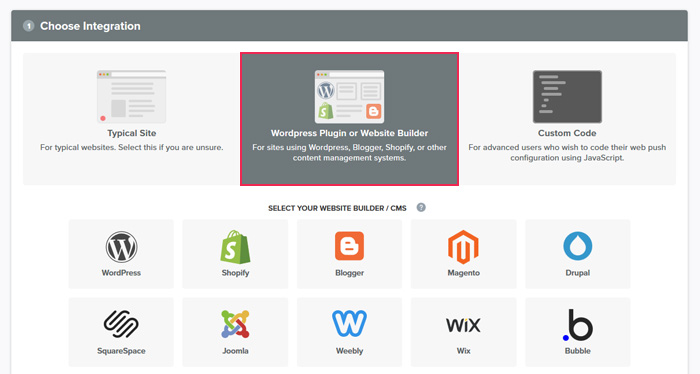Select the Magento logo icon
This screenshot has width=700, height=374.
click(463, 247)
